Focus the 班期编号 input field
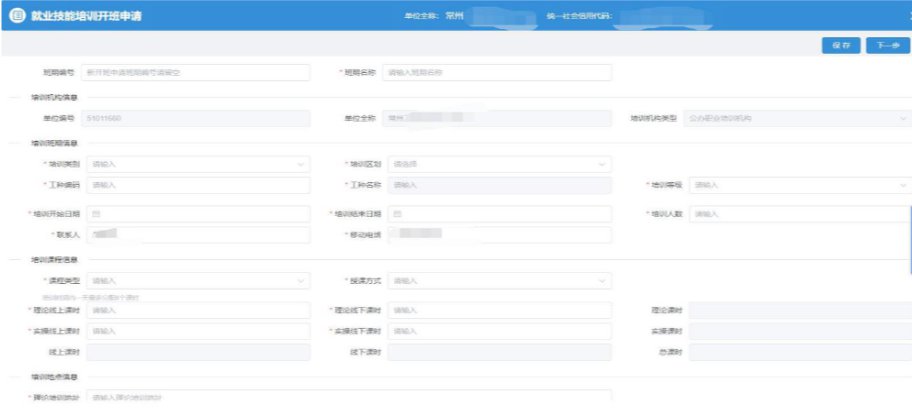Viewport: 912px width, 411px height. (x=196, y=72)
